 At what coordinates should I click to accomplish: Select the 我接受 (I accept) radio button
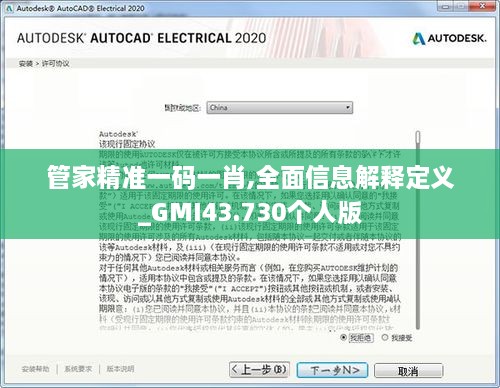(x=385, y=337)
